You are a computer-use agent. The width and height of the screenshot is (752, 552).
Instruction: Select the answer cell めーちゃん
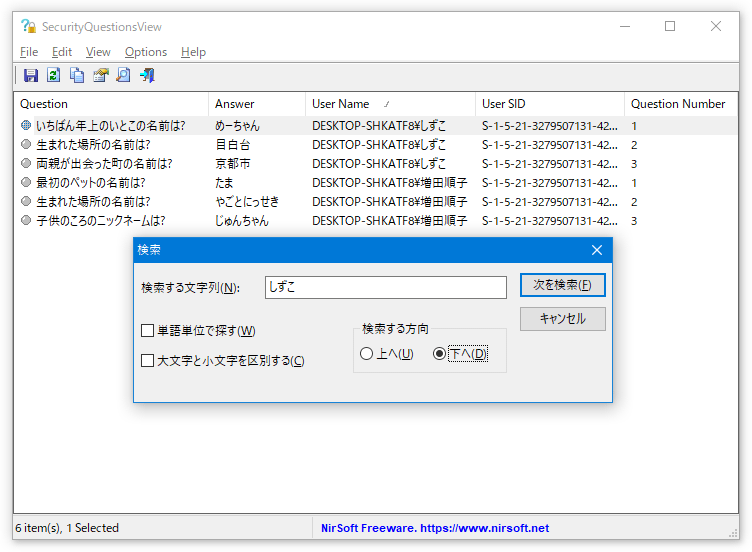coord(237,126)
